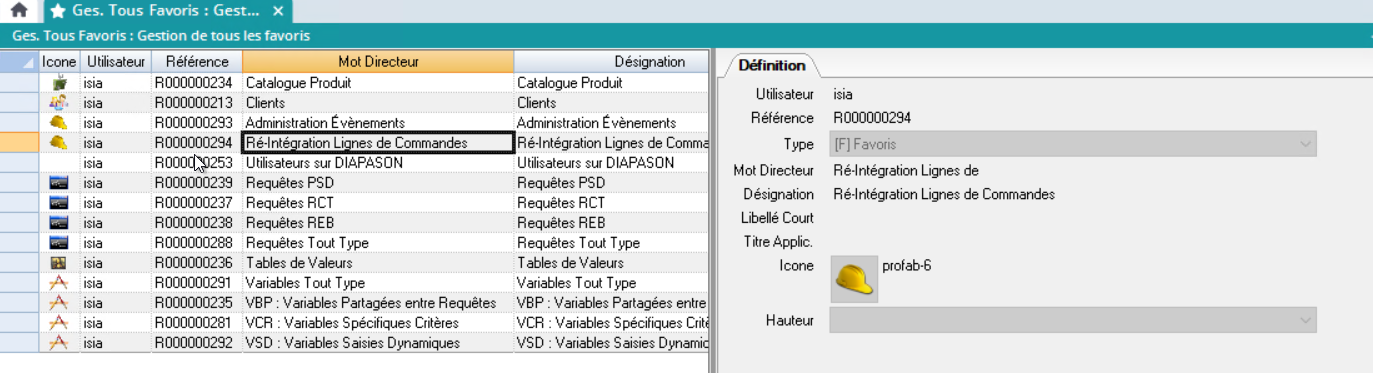Click the profab-6 helmet icon in Définition
The height and width of the screenshot is (373, 1373).
point(855,279)
